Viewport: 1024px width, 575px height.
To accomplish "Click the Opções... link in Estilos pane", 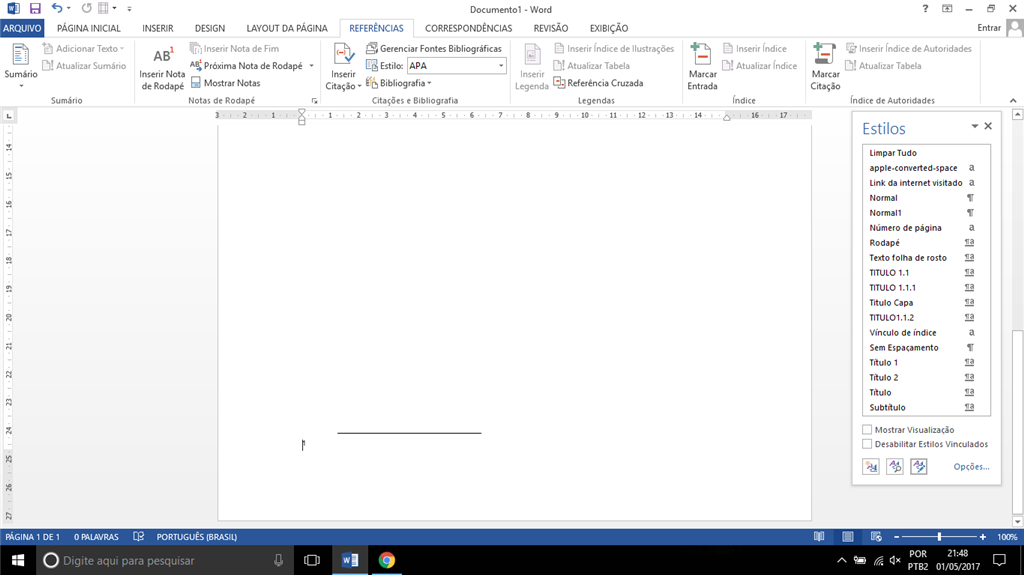I will 971,467.
